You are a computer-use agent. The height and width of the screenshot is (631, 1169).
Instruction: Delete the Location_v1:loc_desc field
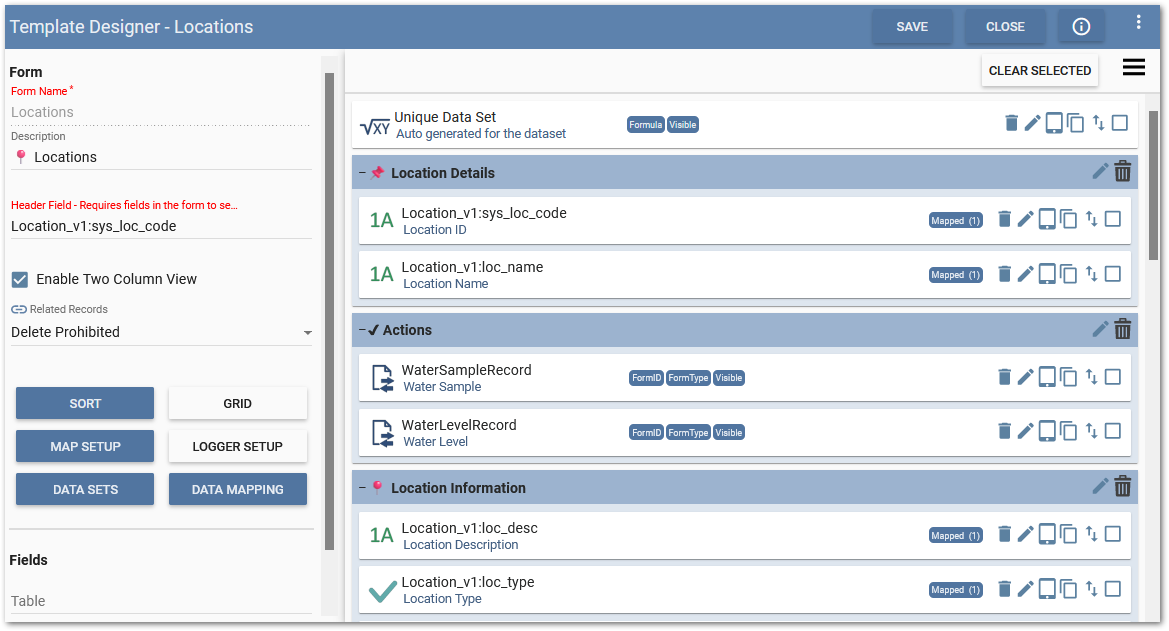click(1005, 534)
